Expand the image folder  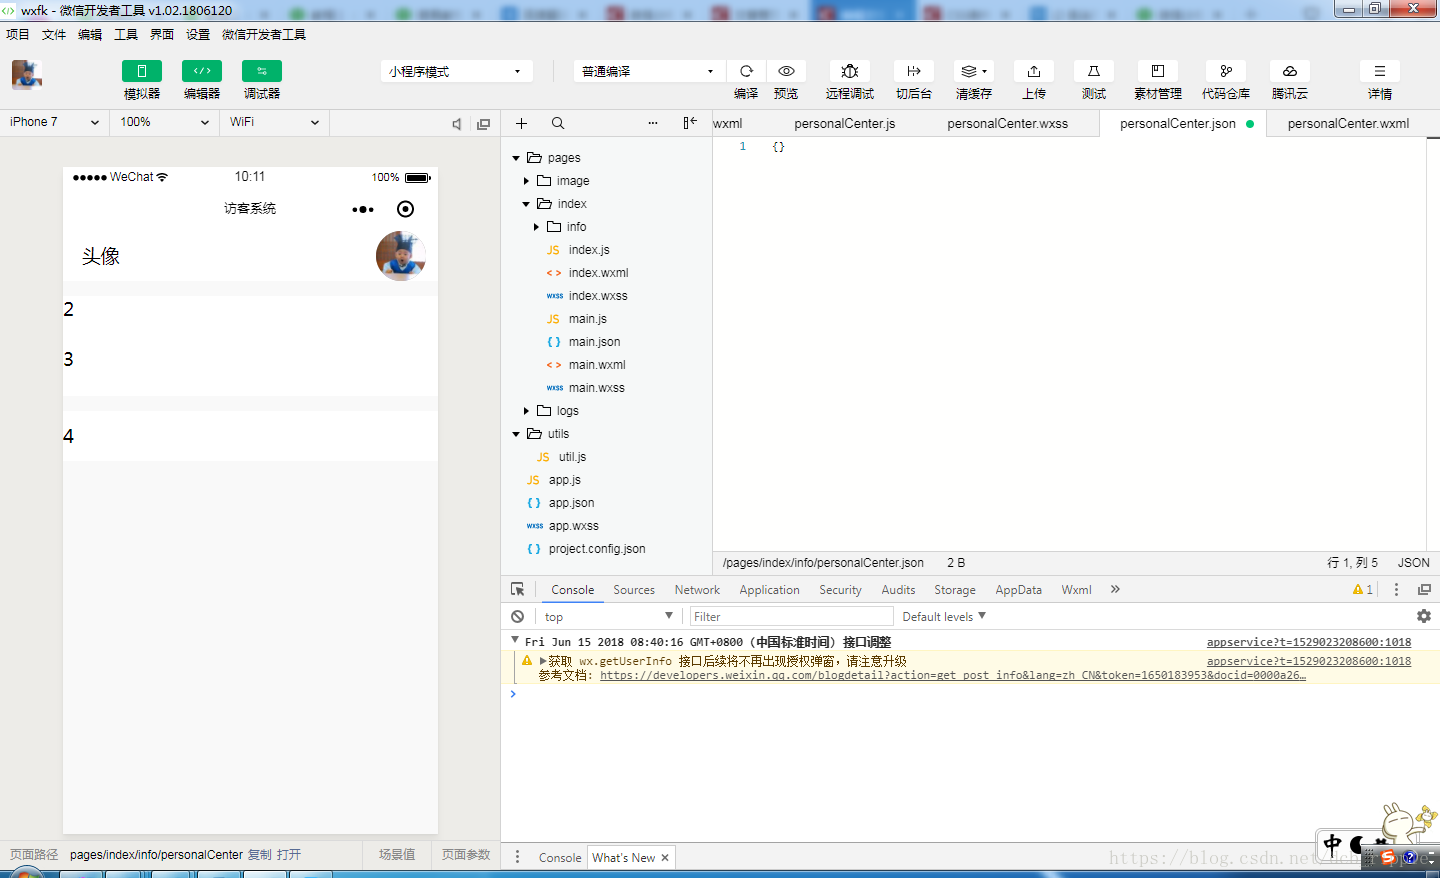click(526, 181)
